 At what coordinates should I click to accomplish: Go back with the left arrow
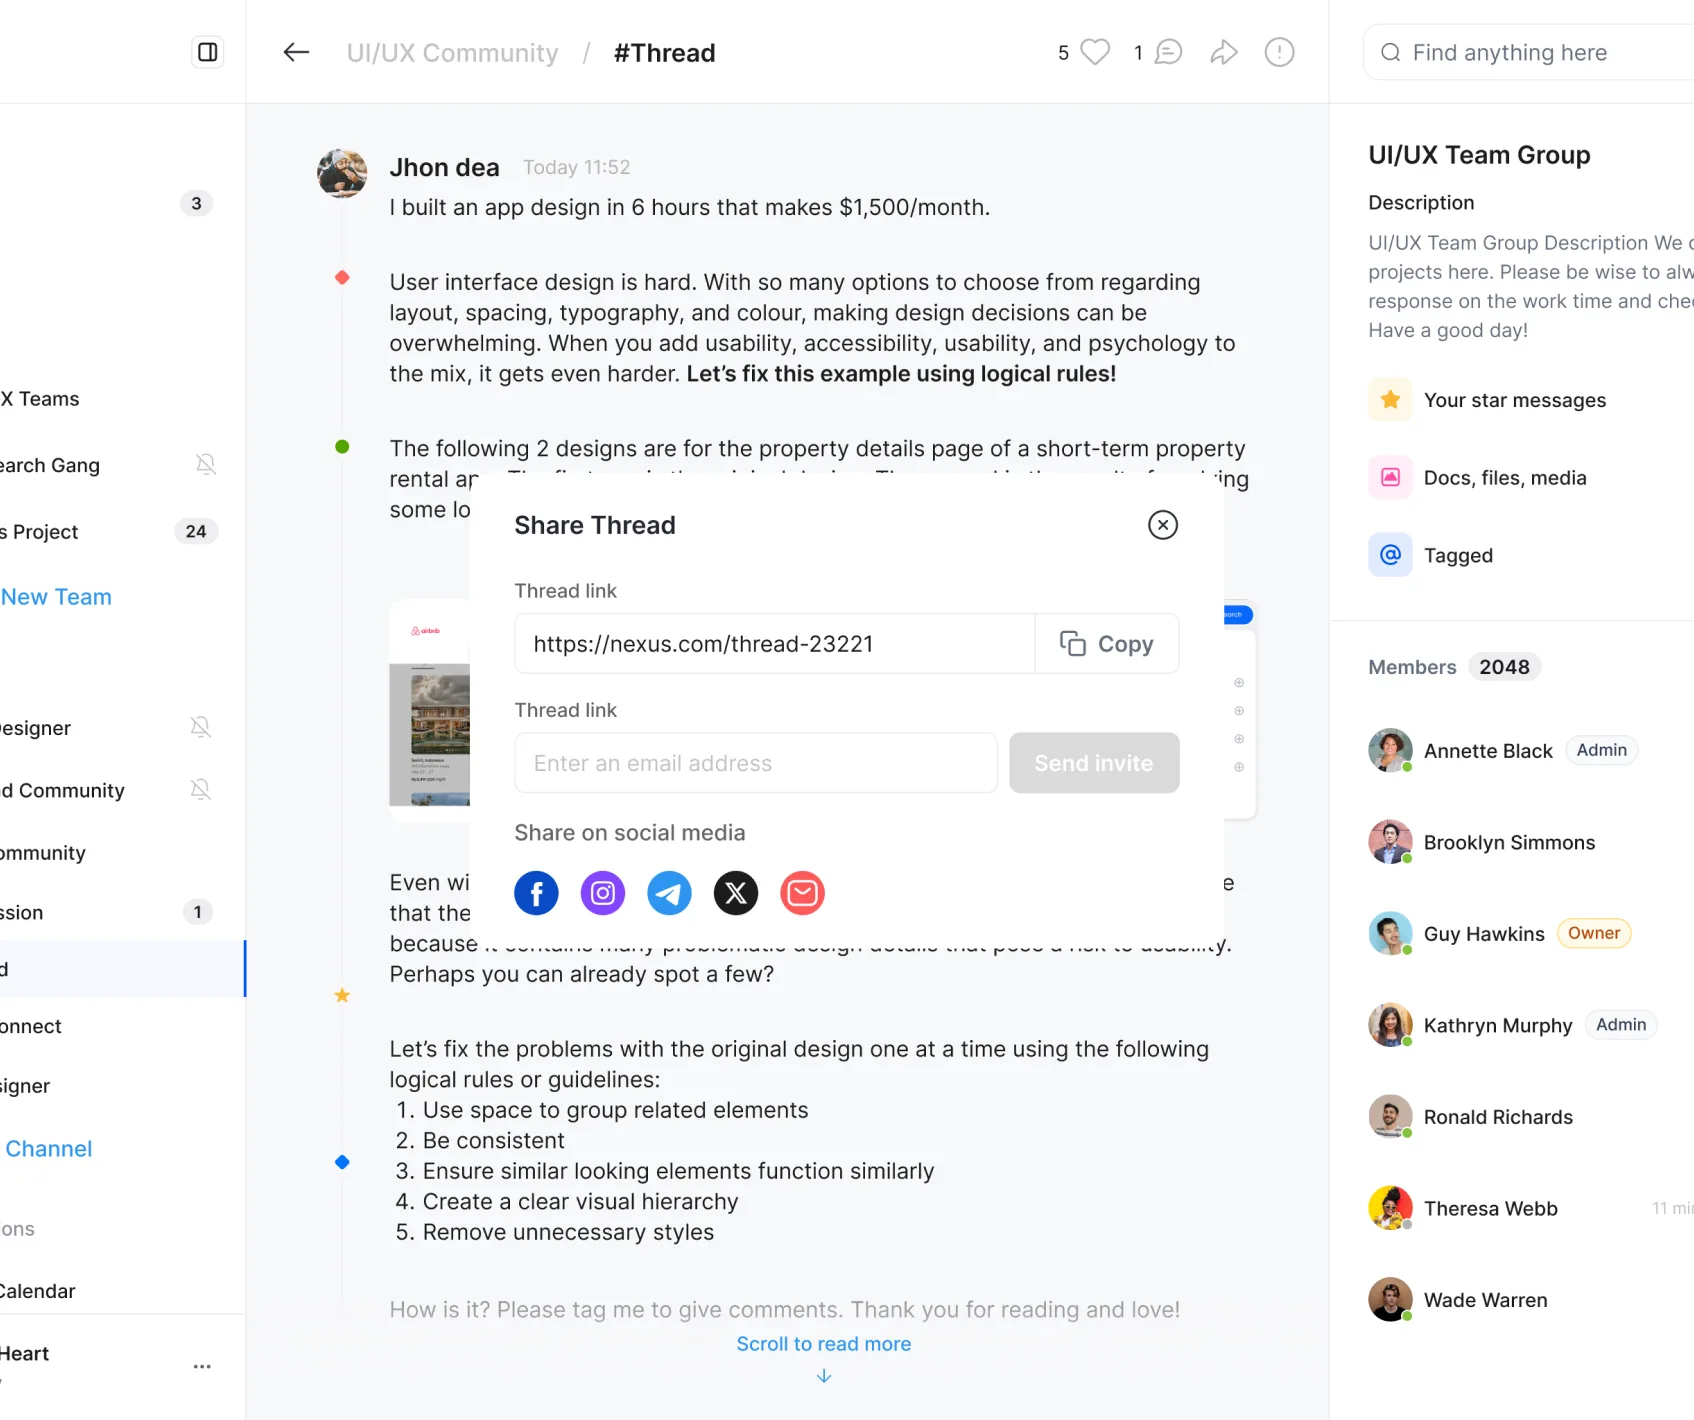tap(296, 52)
